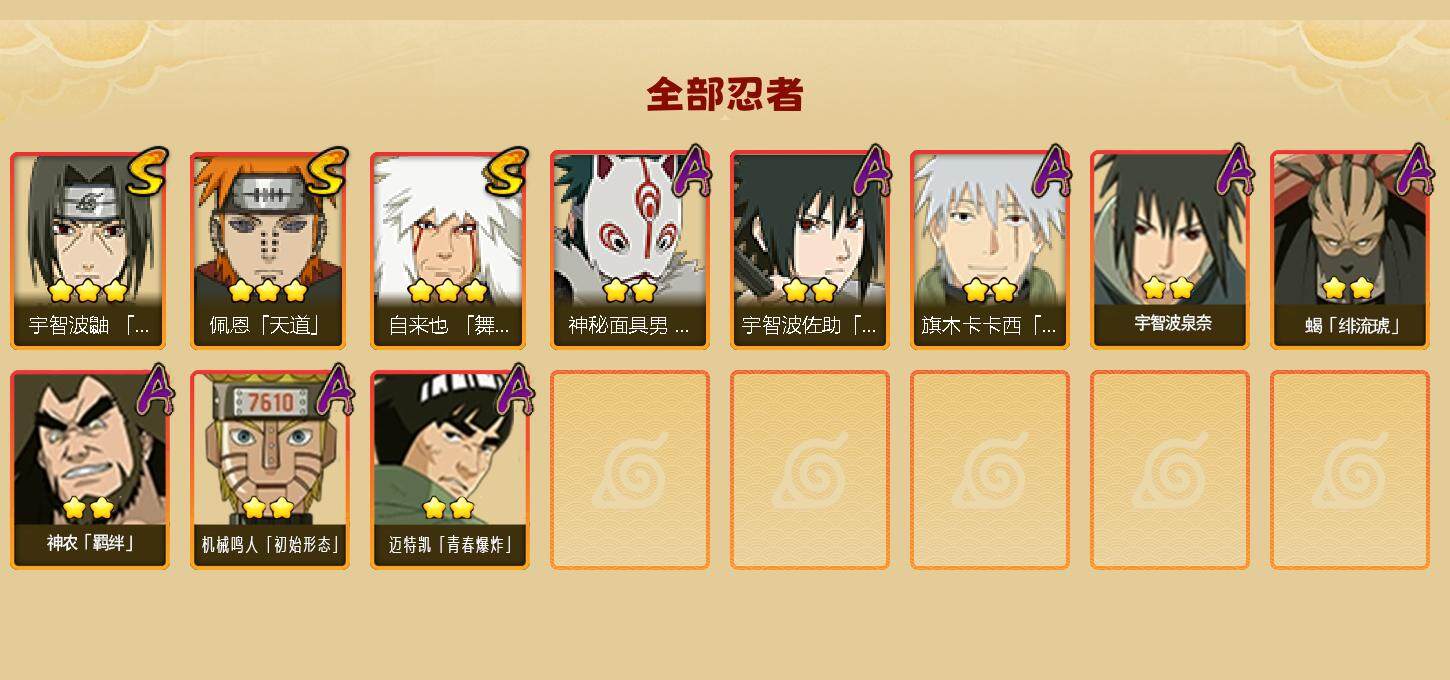Open the 佩恩「天道」 ninja card
The height and width of the screenshot is (680, 1450).
(270, 250)
